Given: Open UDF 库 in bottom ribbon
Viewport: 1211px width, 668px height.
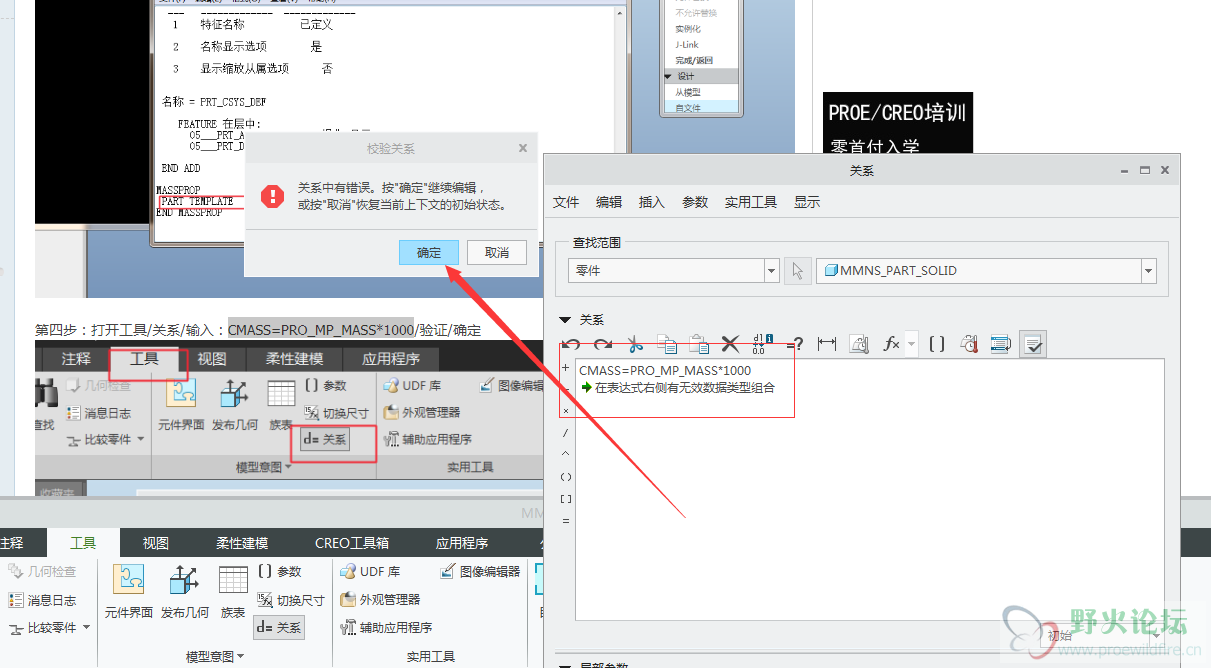Looking at the screenshot, I should pyautogui.click(x=370, y=571).
